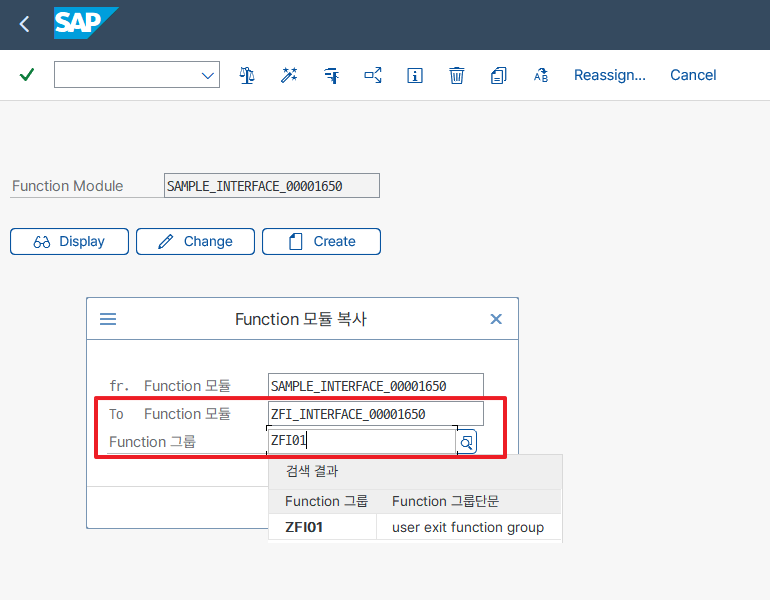This screenshot has width=770, height=600.
Task: Click the magic wand activate icon
Action: [x=289, y=75]
